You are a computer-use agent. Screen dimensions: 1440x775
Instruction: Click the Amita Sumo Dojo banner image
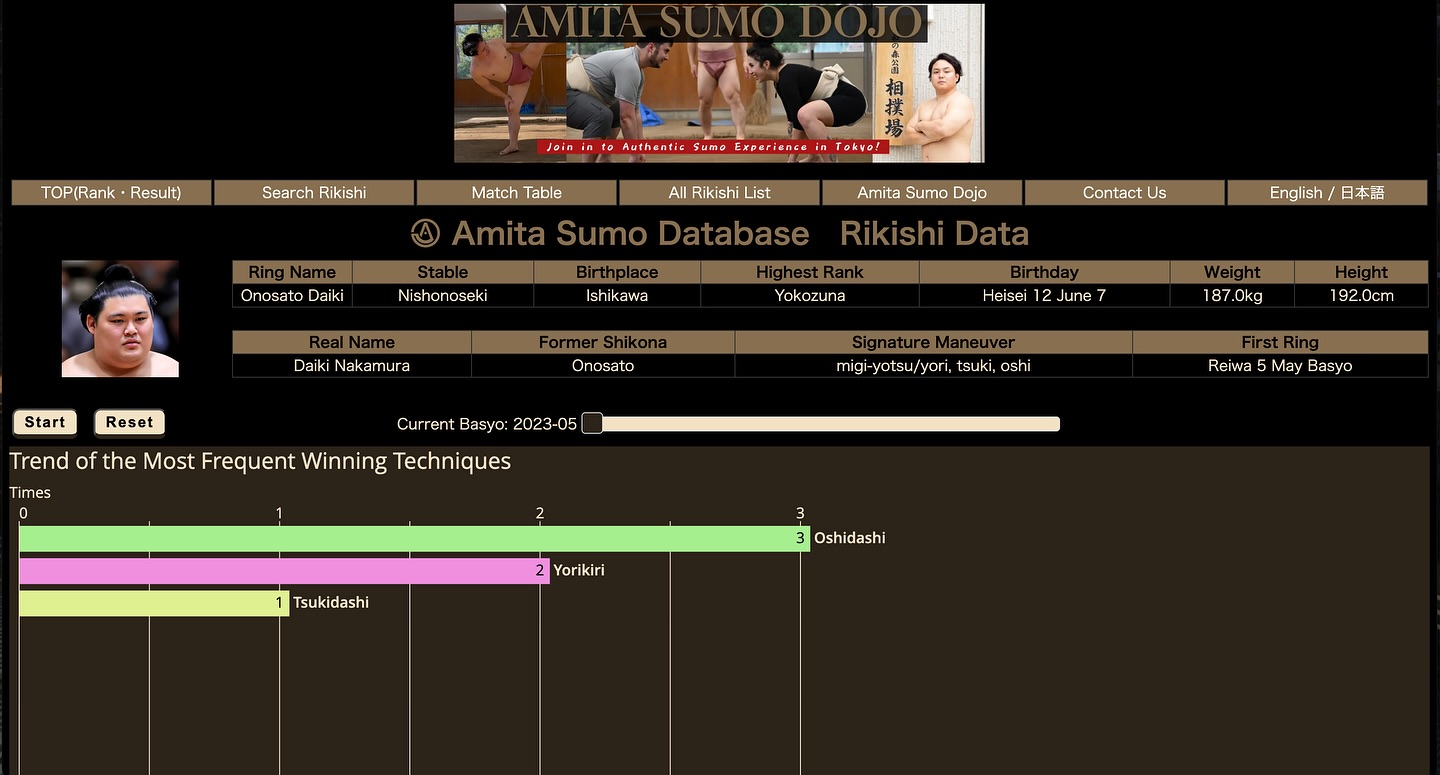[x=719, y=83]
